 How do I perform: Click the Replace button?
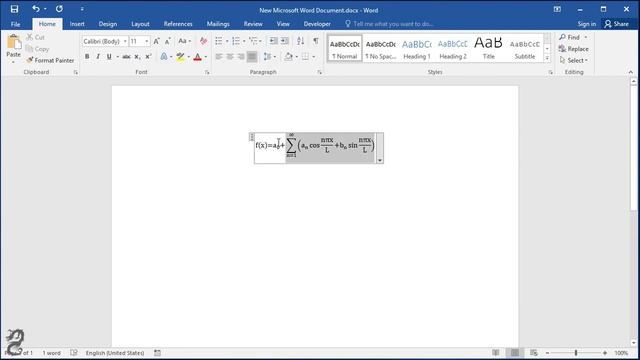(x=574, y=49)
